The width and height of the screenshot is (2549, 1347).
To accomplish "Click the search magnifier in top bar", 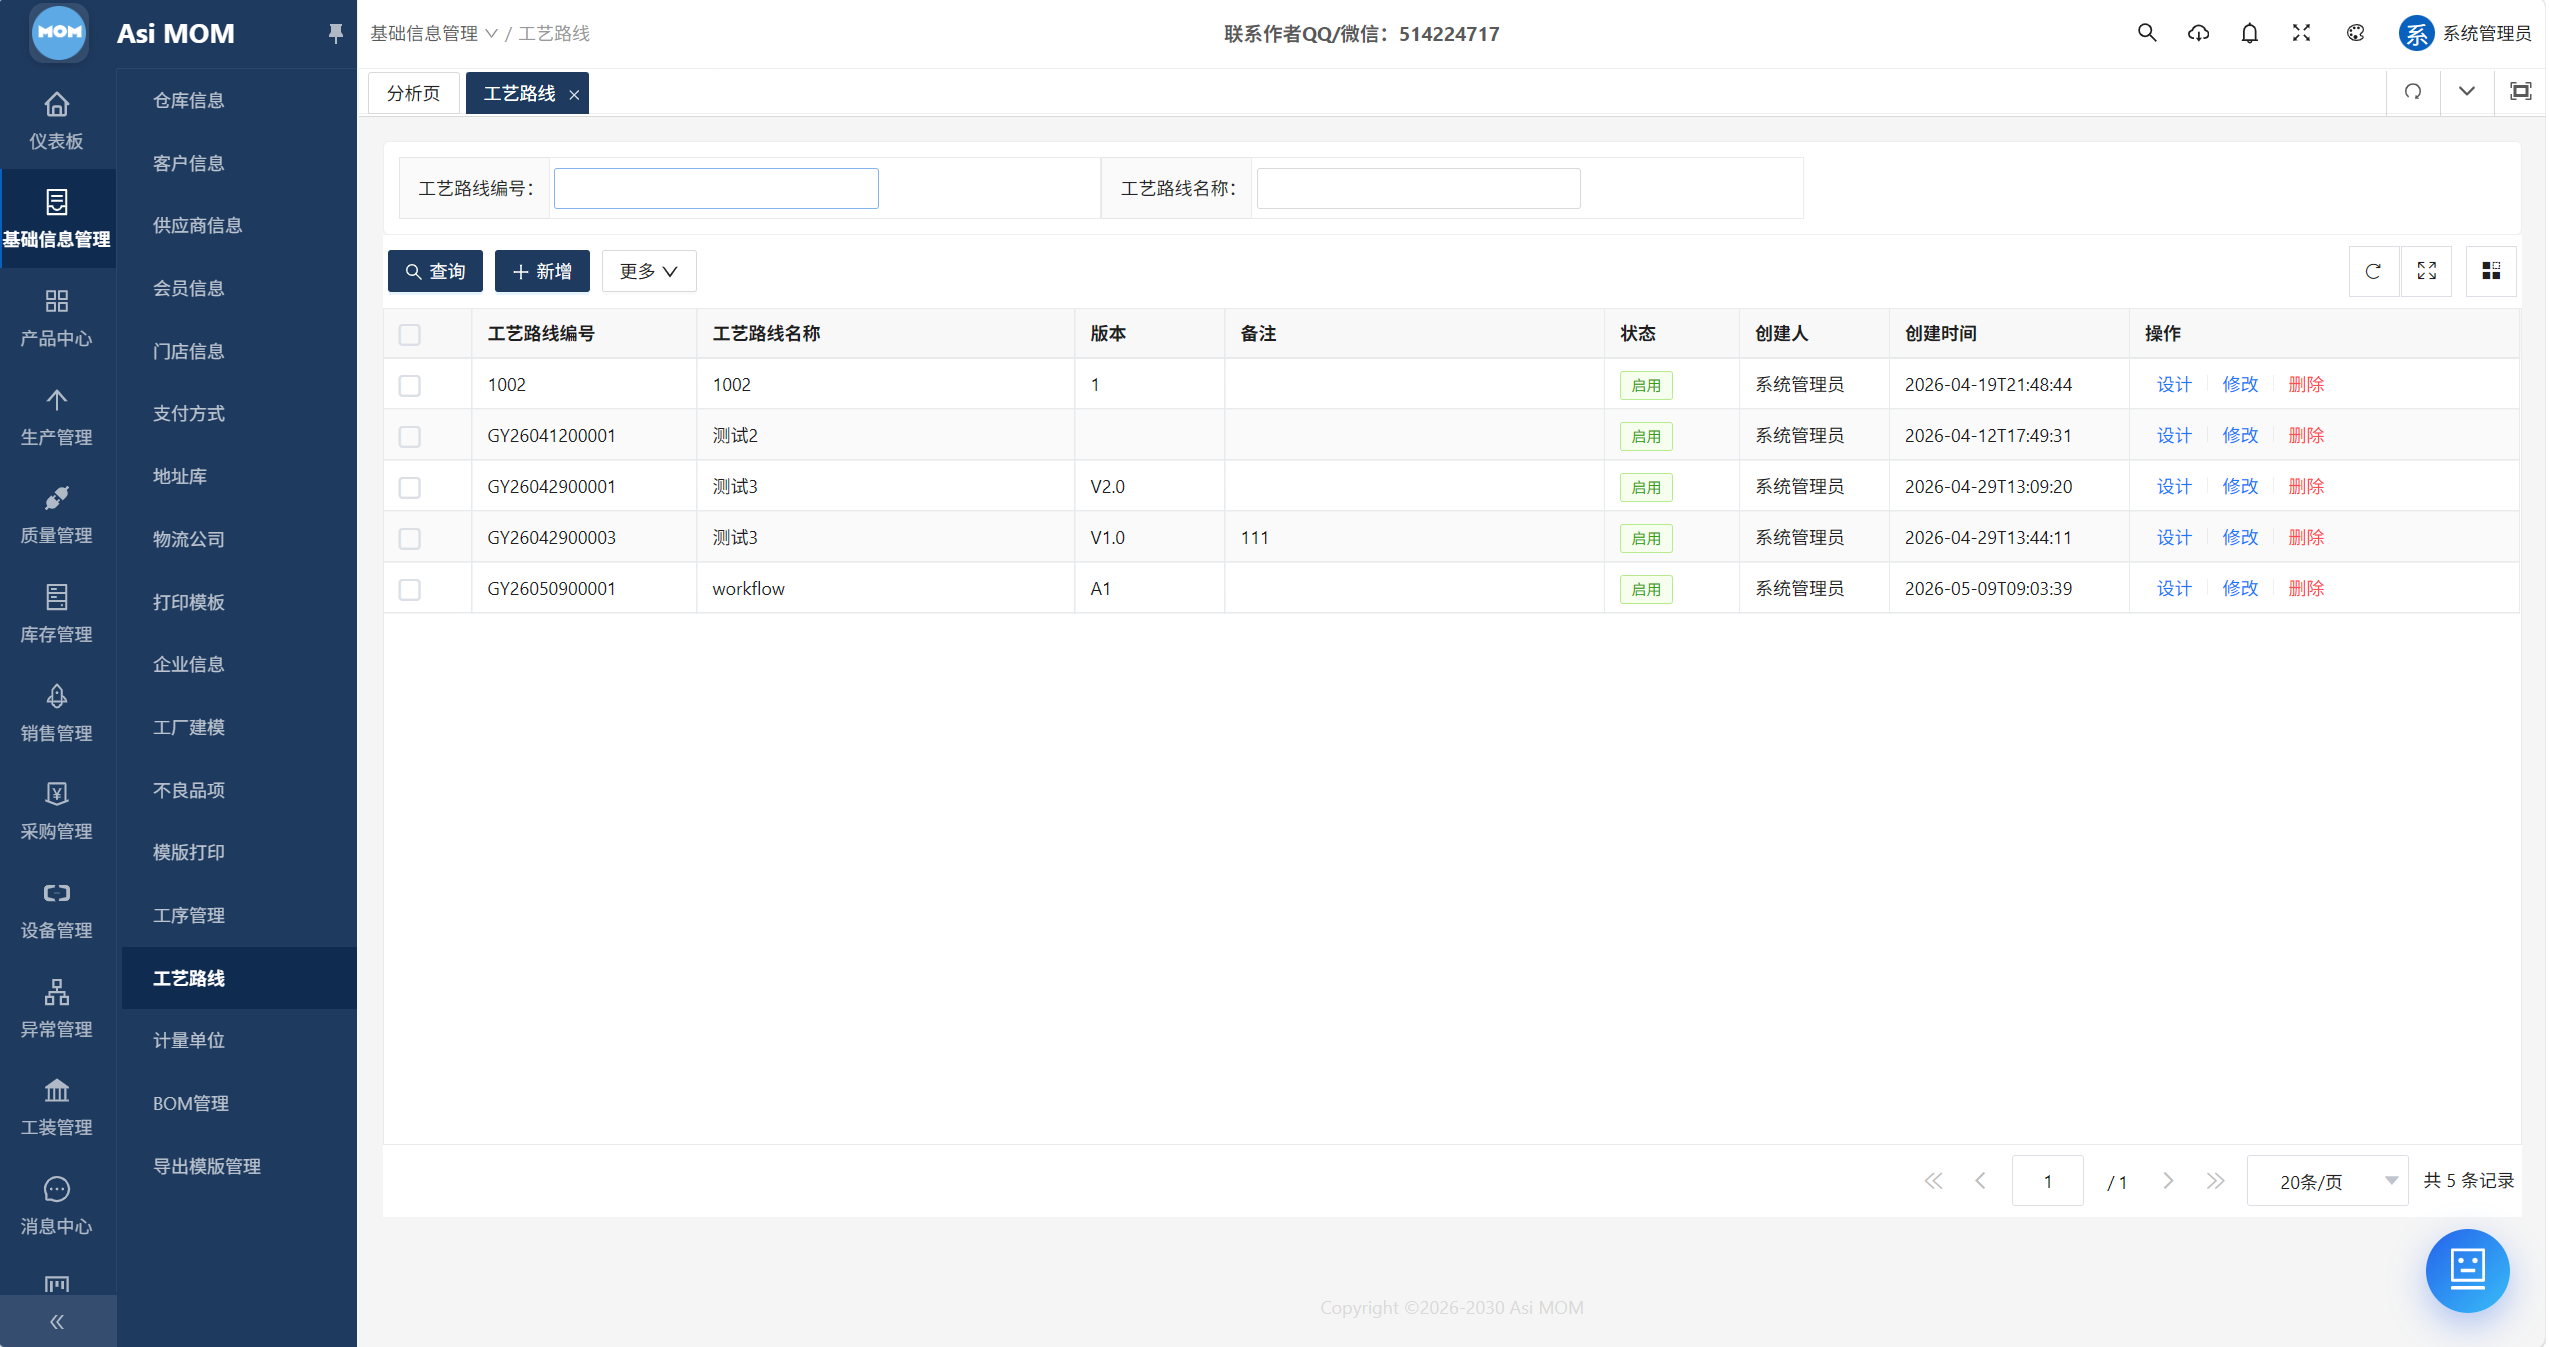I will point(2147,33).
